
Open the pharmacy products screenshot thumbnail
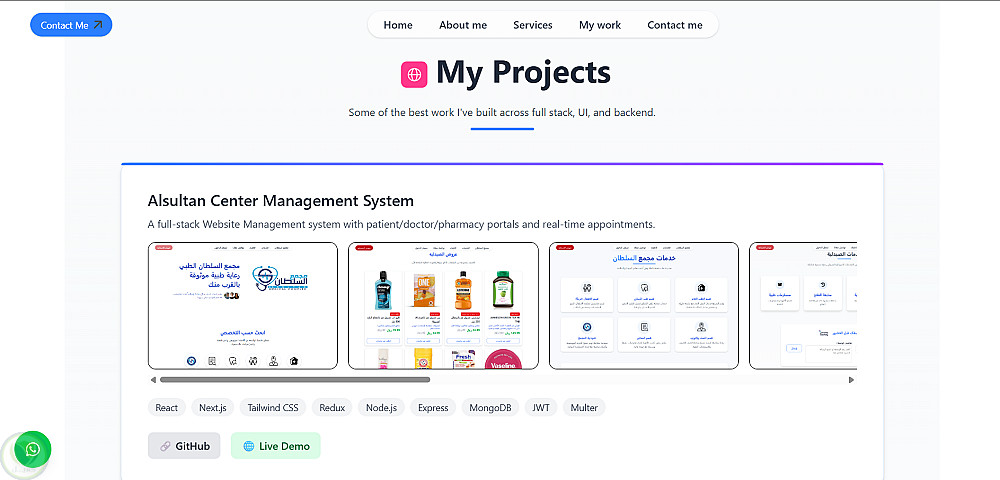[443, 305]
